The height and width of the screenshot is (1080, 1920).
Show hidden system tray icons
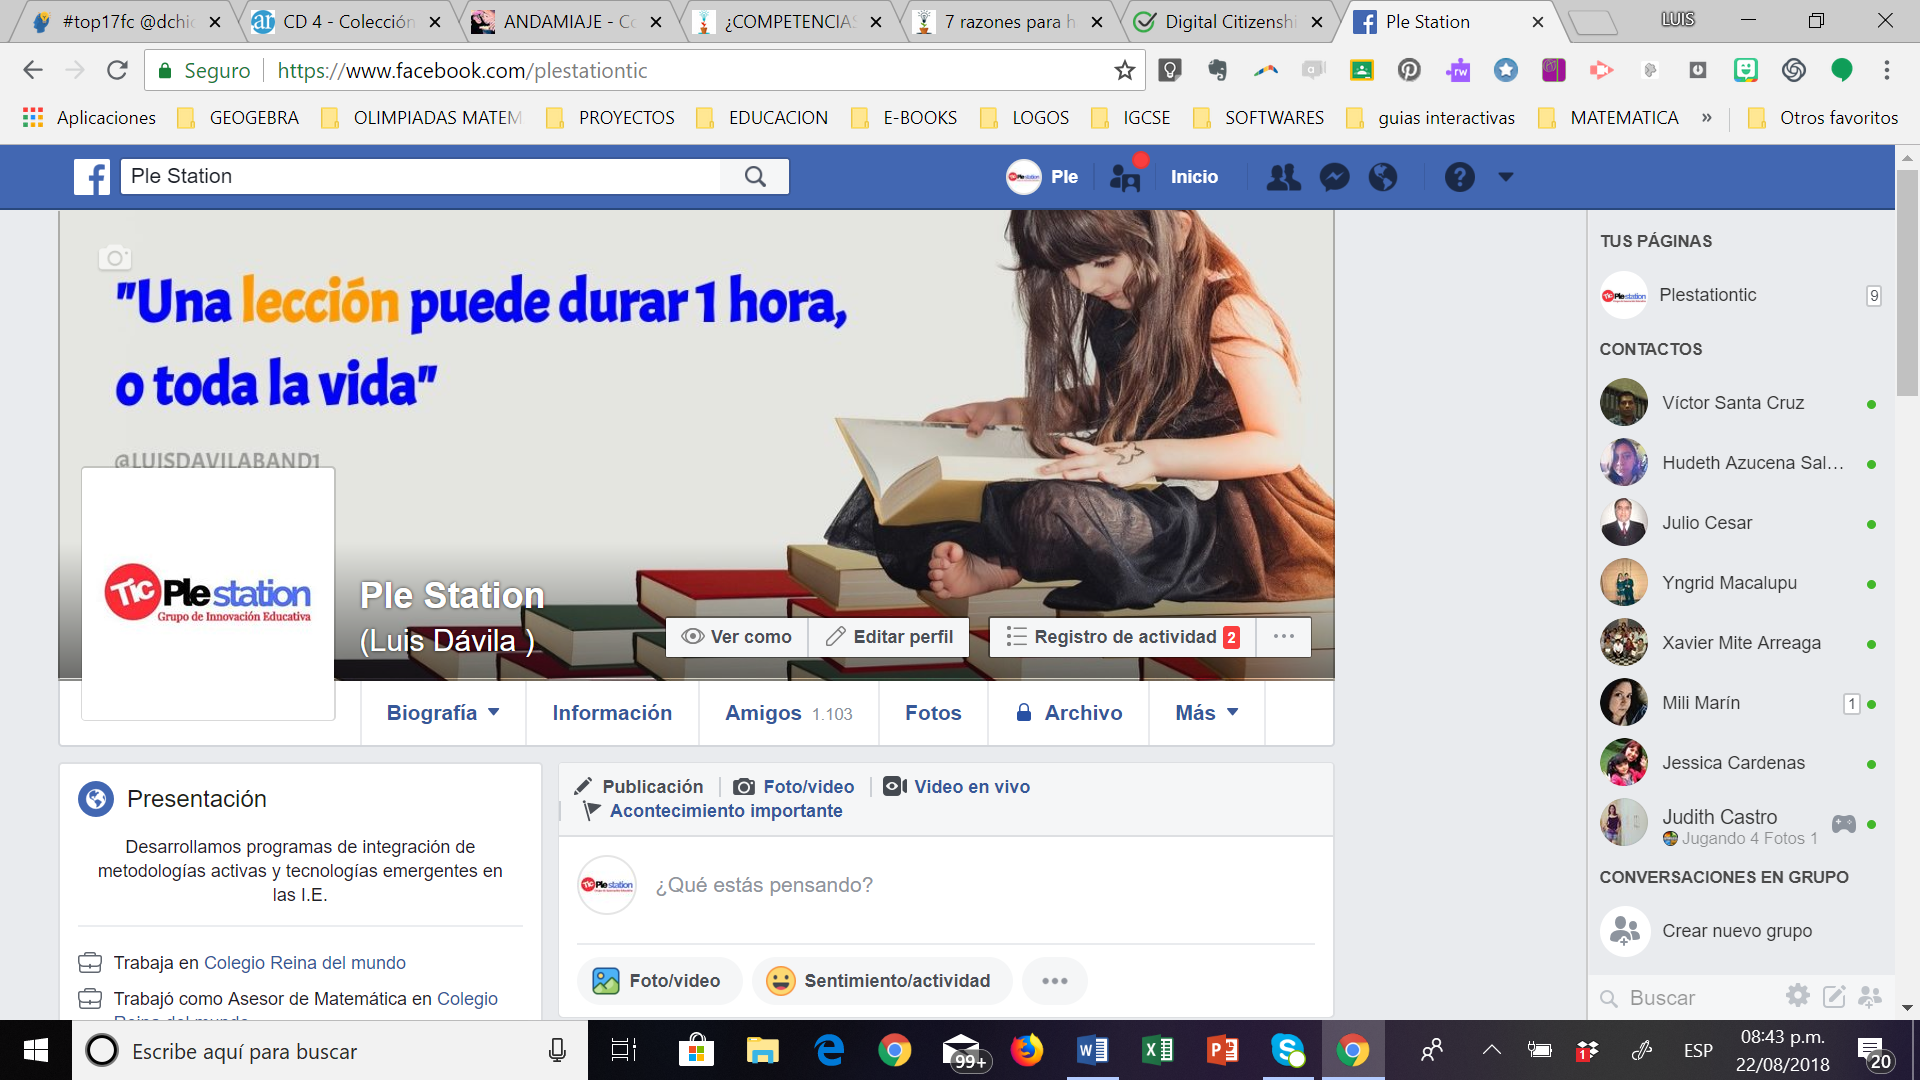(x=1491, y=1050)
